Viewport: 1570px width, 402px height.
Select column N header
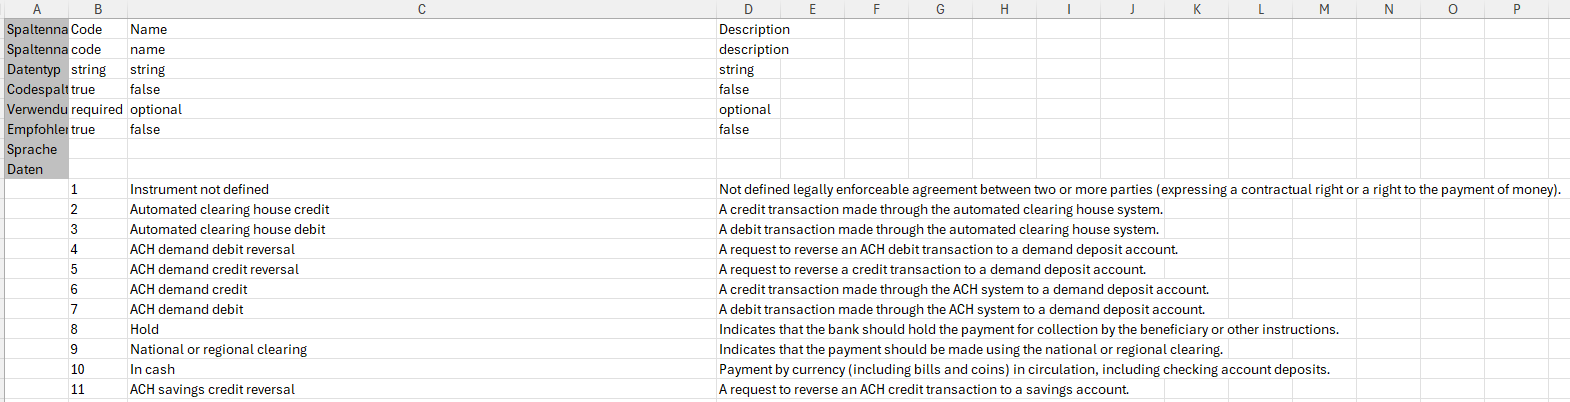point(1388,9)
